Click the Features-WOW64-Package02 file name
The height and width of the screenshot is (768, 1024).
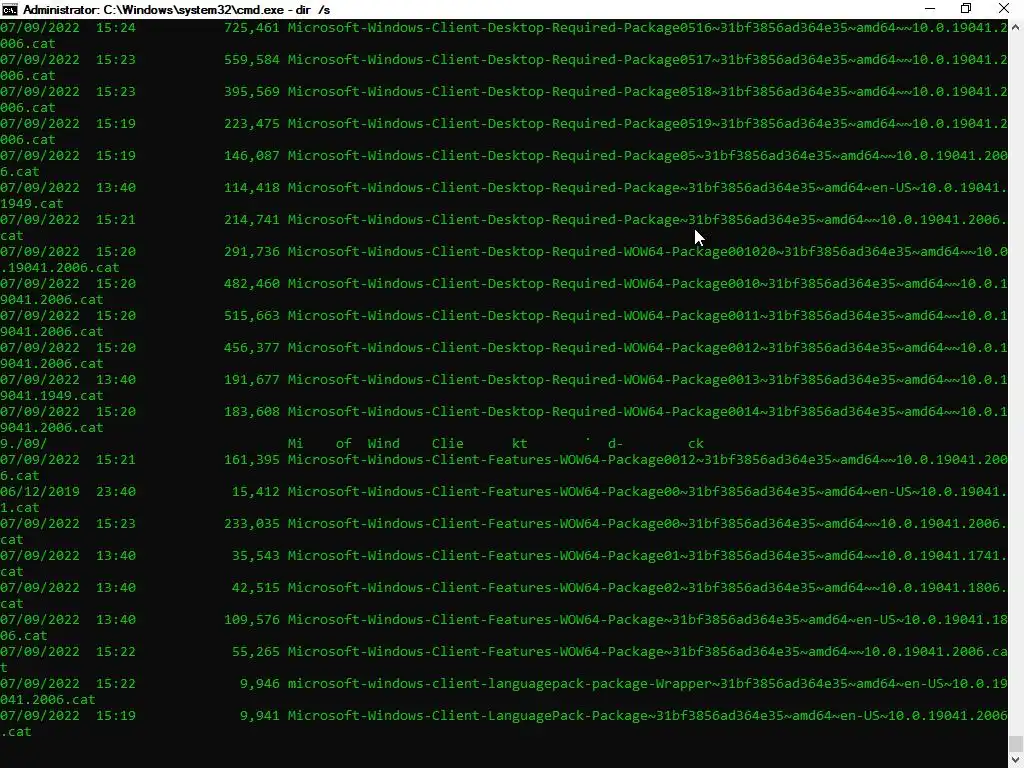[647, 588]
